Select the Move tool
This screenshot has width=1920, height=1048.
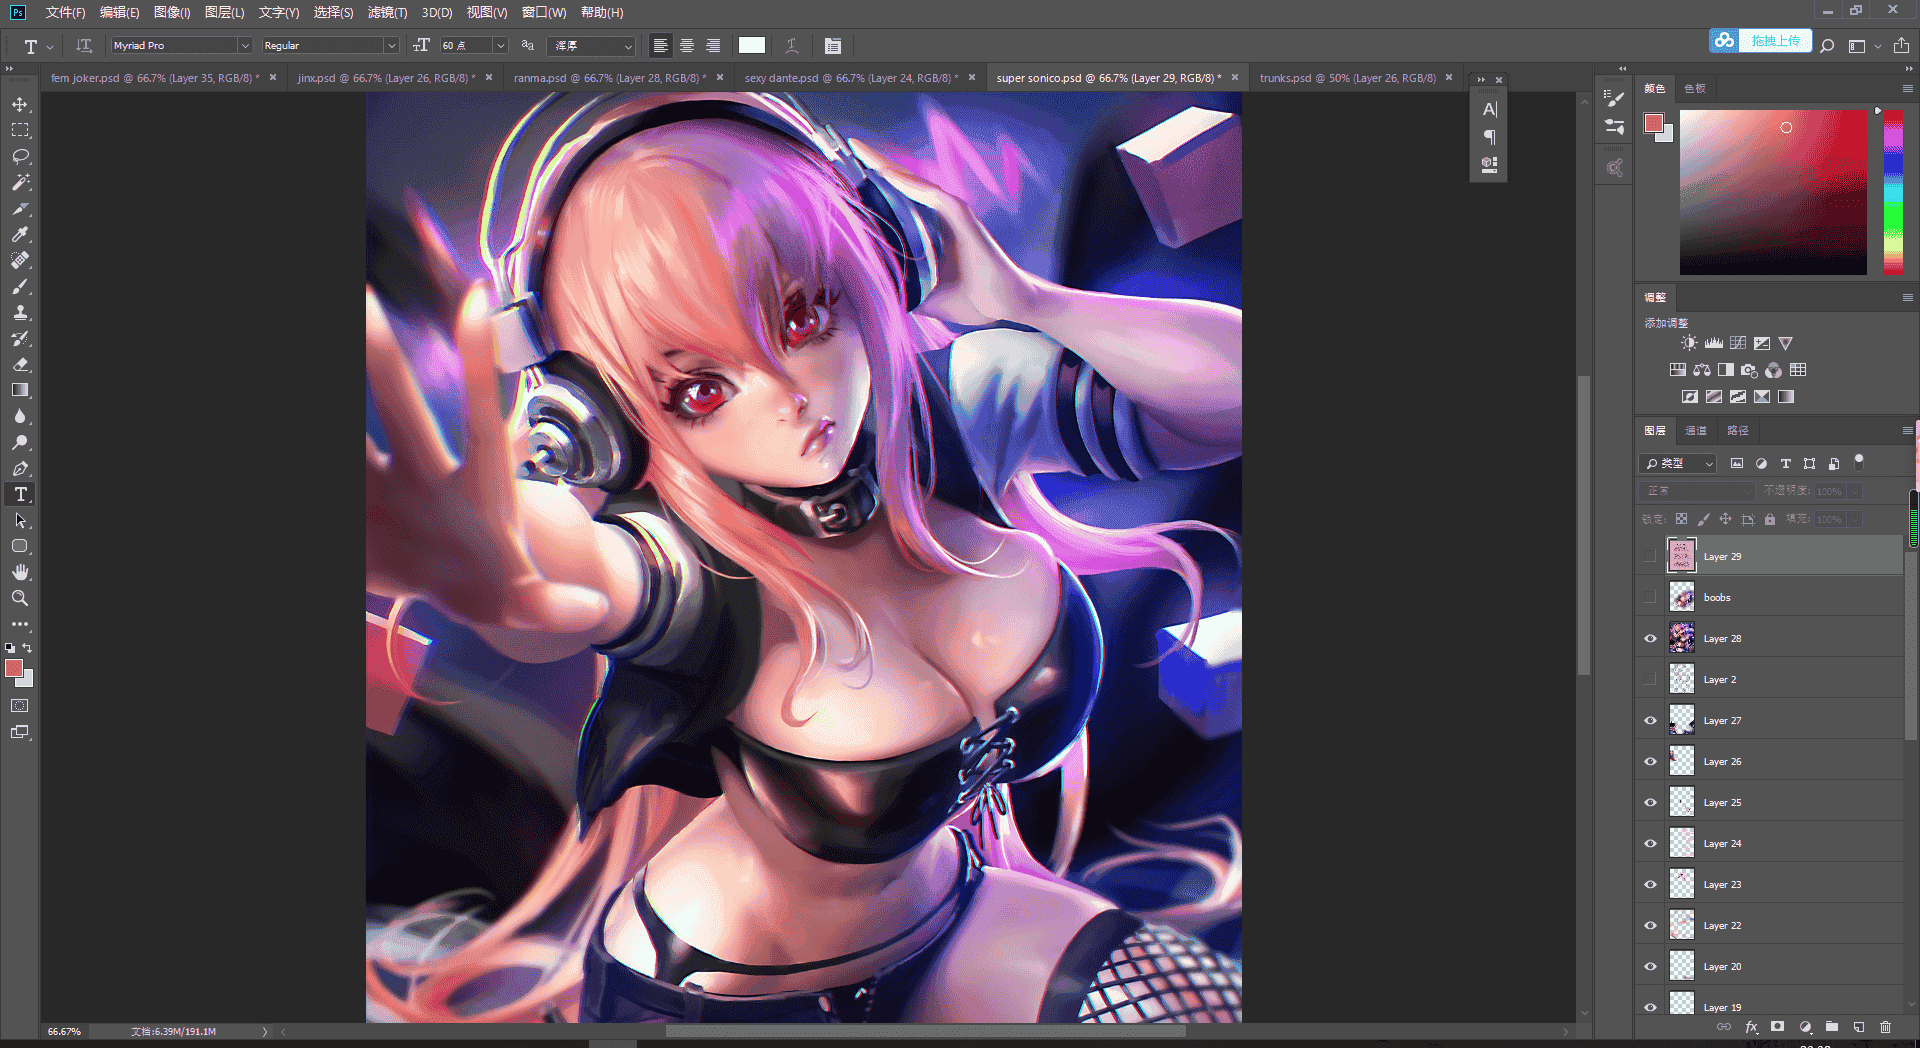20,104
